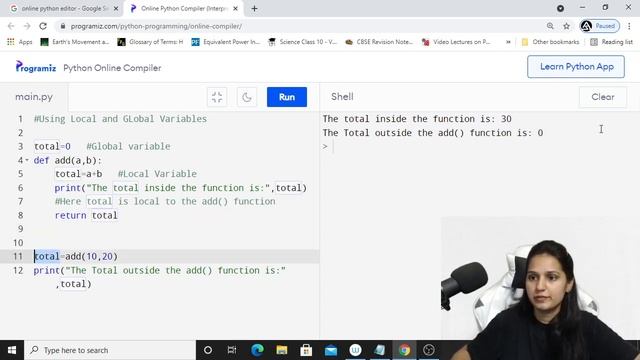
Task: Open Chrome three-dot menu
Action: pos(629,26)
